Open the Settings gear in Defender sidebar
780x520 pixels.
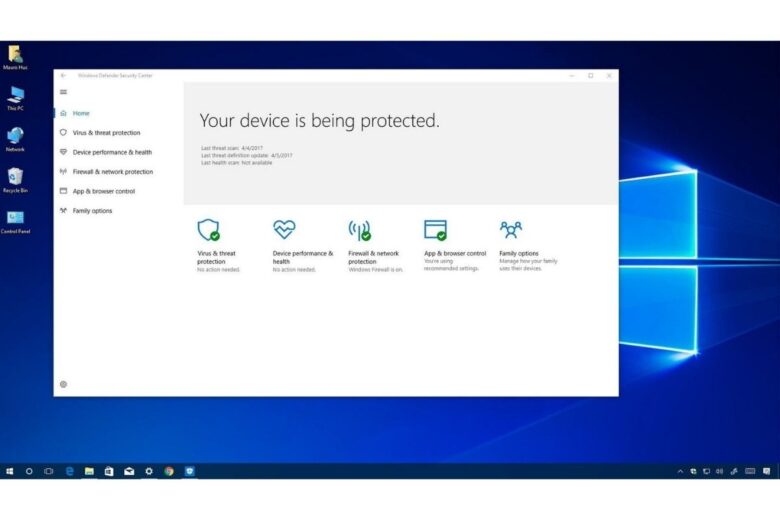(x=63, y=384)
